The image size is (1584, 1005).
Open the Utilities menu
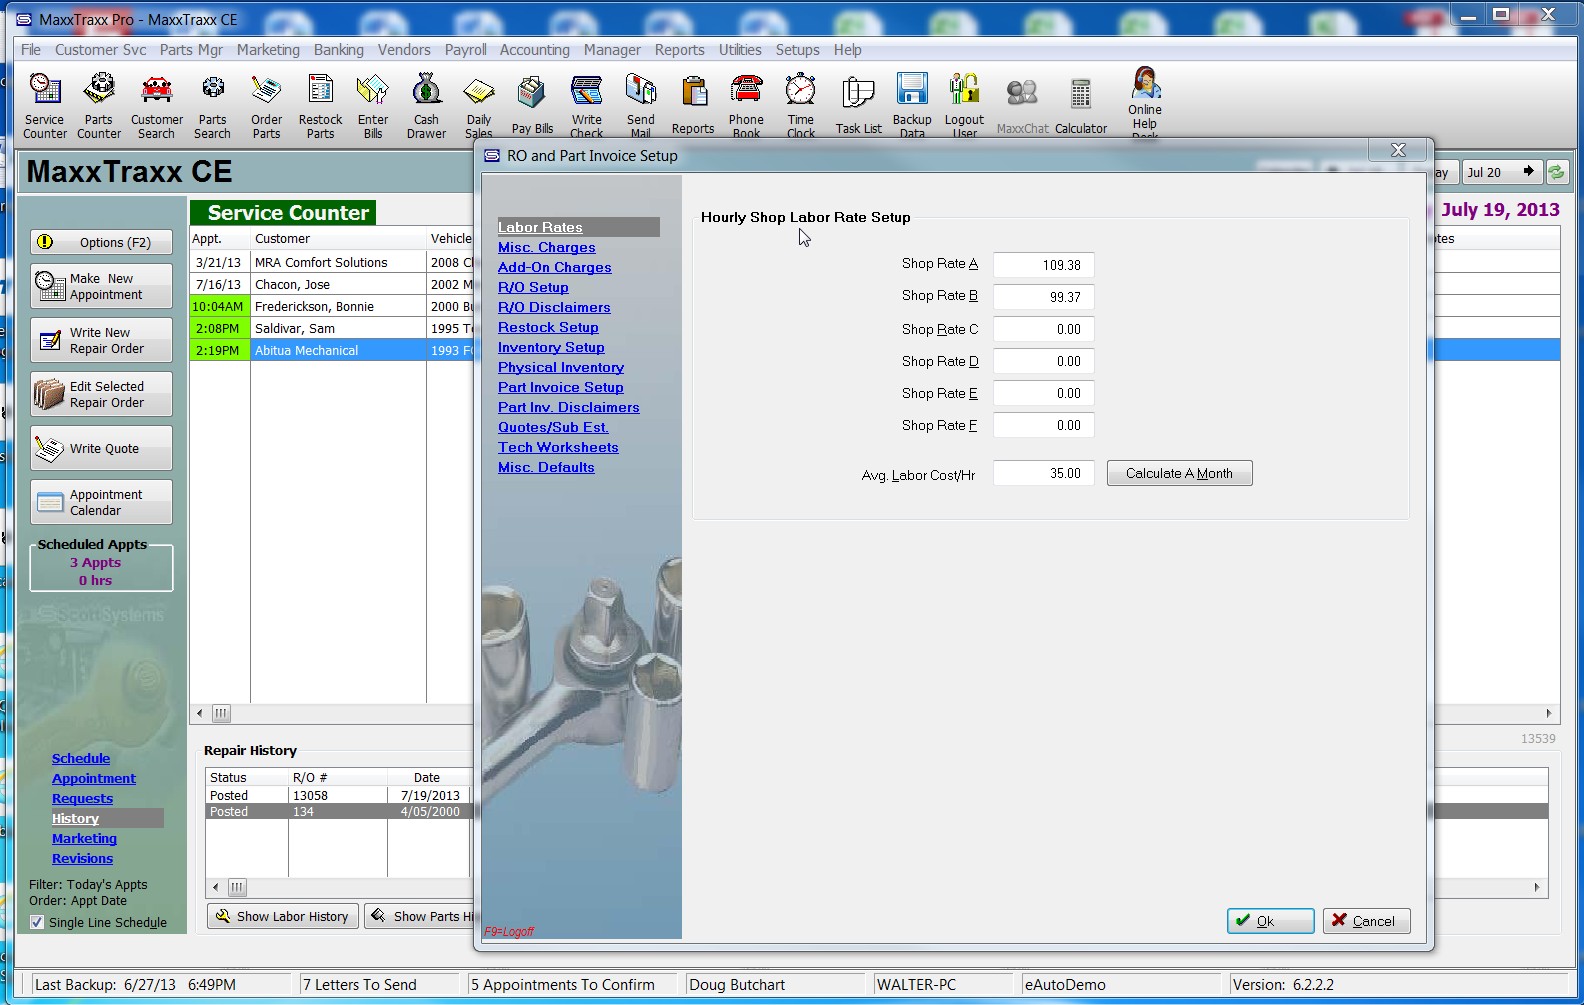(740, 49)
